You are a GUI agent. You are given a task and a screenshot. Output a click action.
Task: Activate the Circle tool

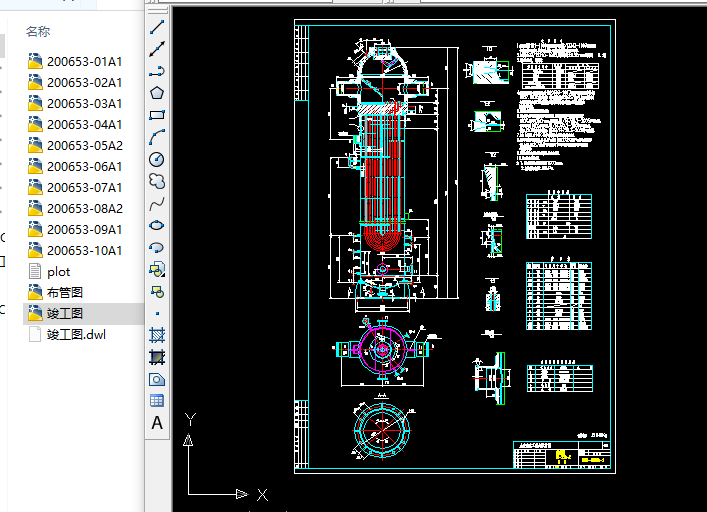(157, 159)
